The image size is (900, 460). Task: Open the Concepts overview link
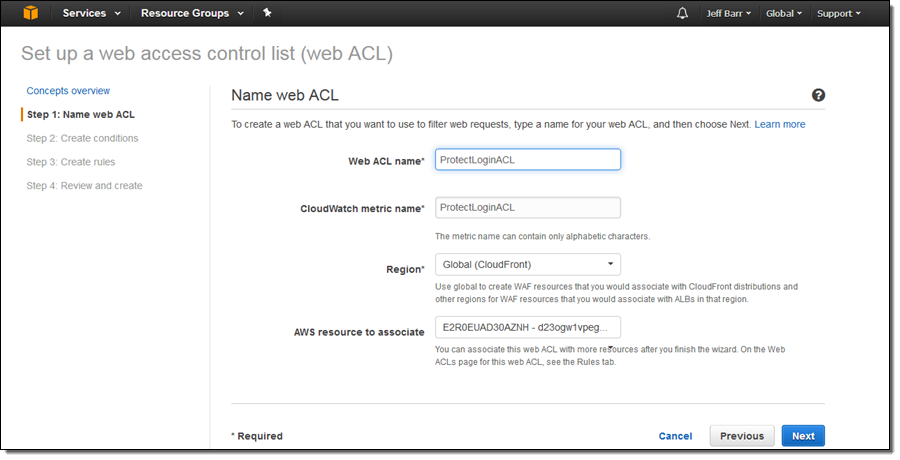coord(68,91)
